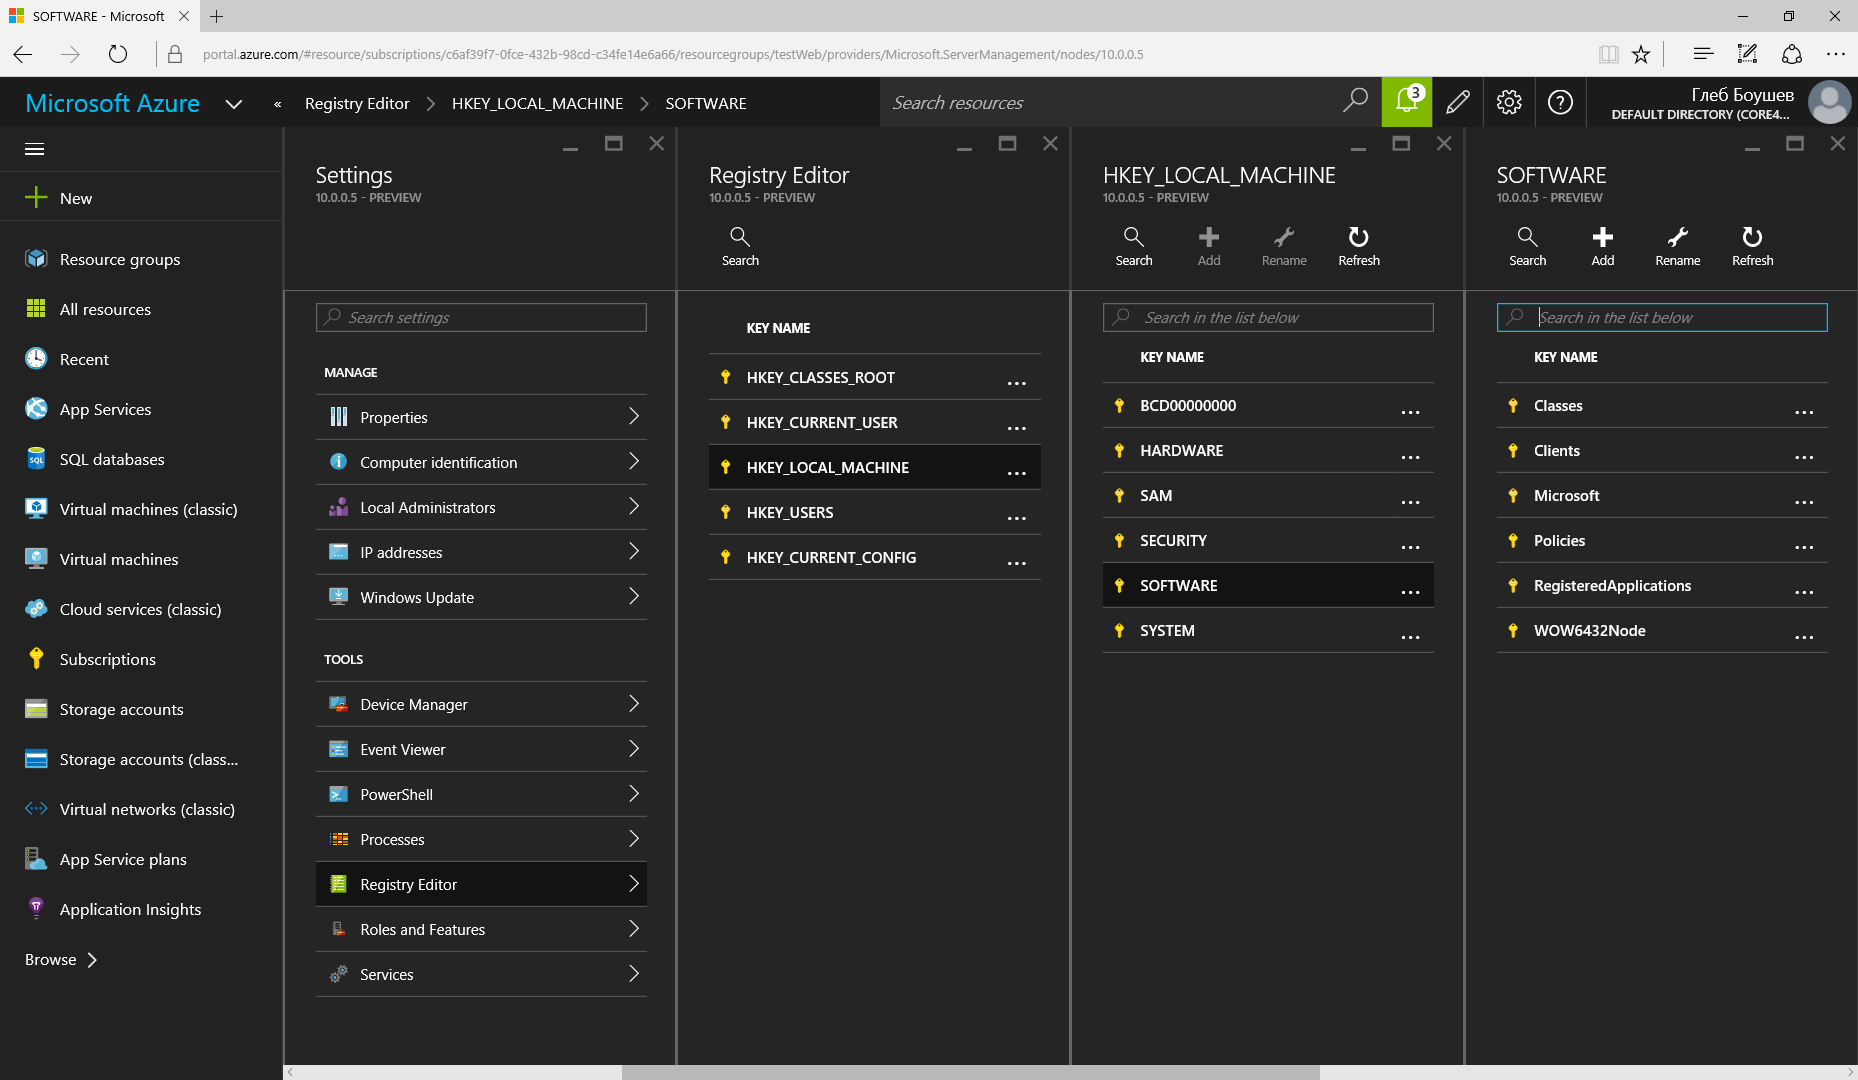Open Processes tool

pos(481,839)
